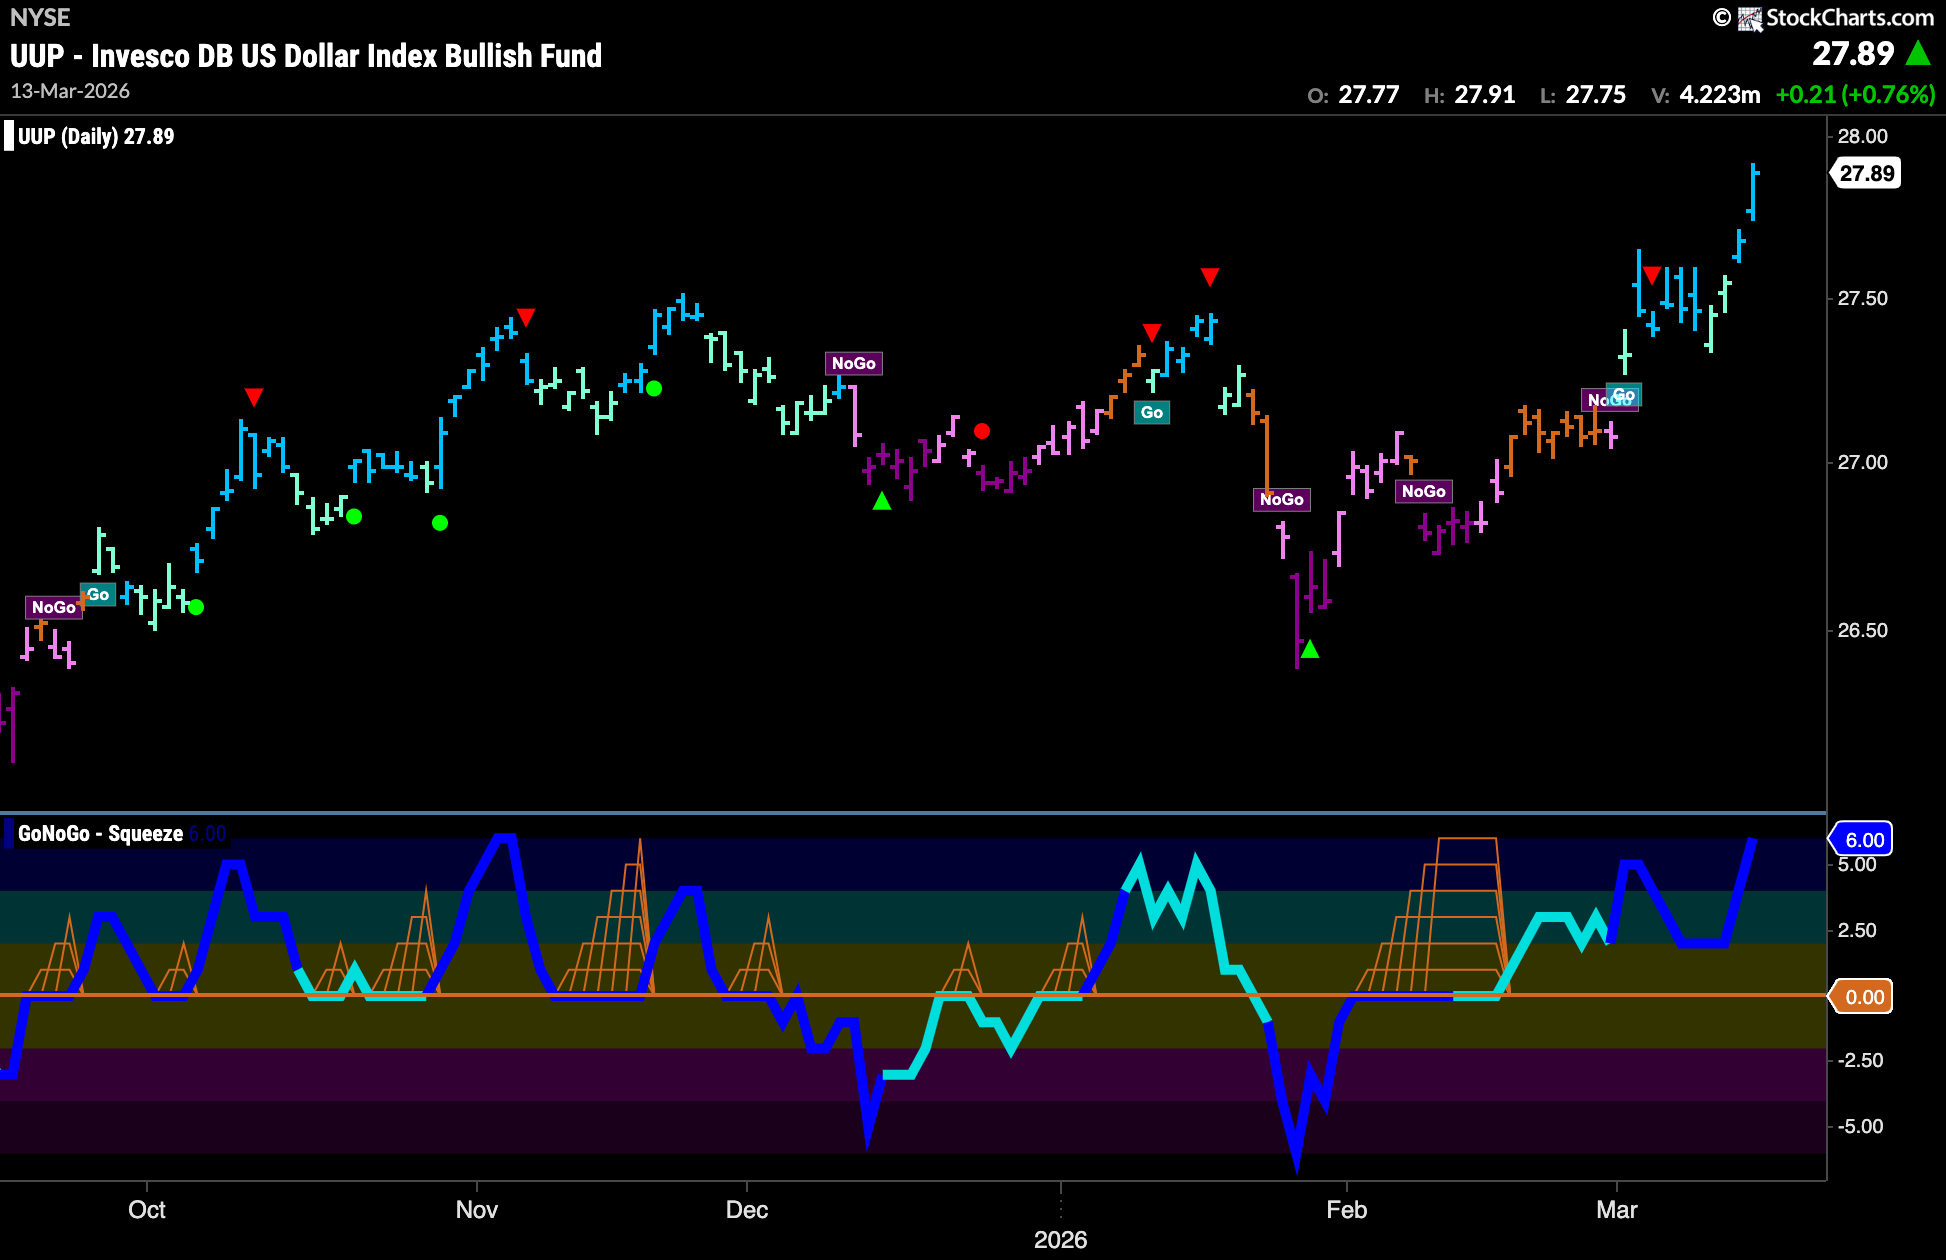Image resolution: width=1946 pixels, height=1260 pixels.
Task: Click the red triangle above early November bars
Action: coord(526,318)
